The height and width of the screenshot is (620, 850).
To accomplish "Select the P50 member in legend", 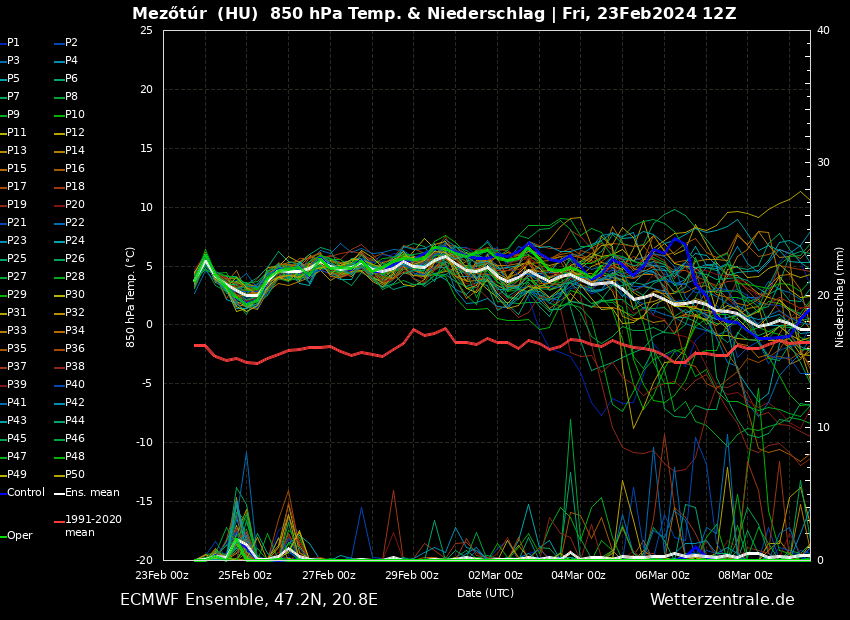I will [75, 475].
